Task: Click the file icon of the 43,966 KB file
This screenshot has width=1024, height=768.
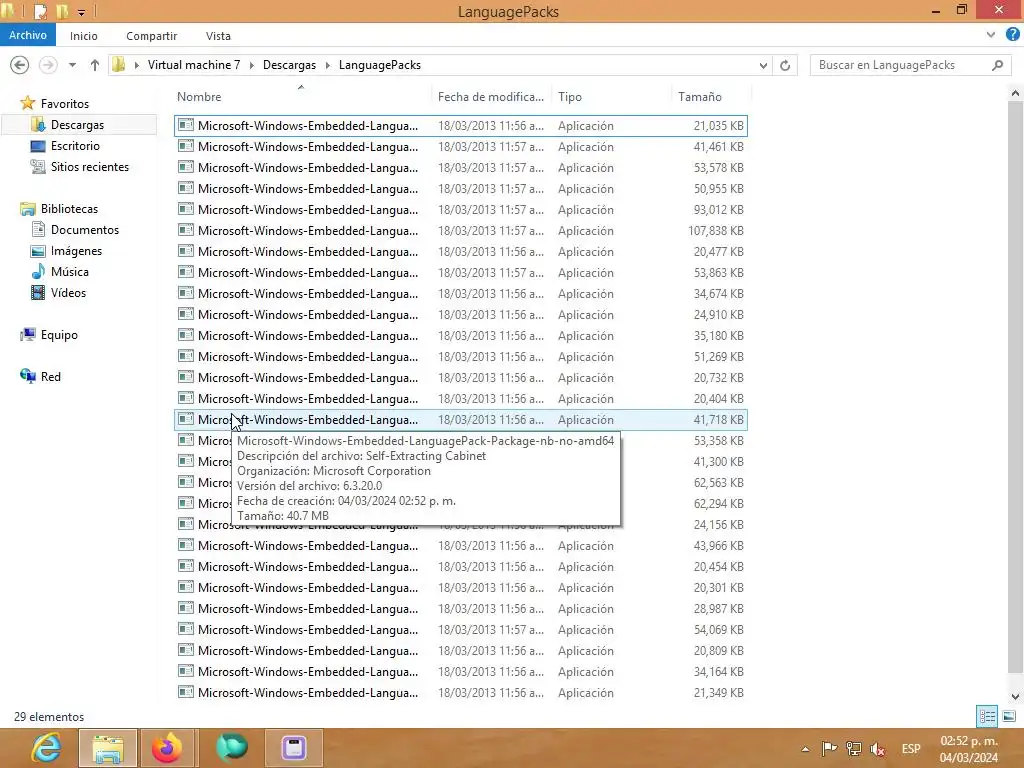Action: pos(186,545)
